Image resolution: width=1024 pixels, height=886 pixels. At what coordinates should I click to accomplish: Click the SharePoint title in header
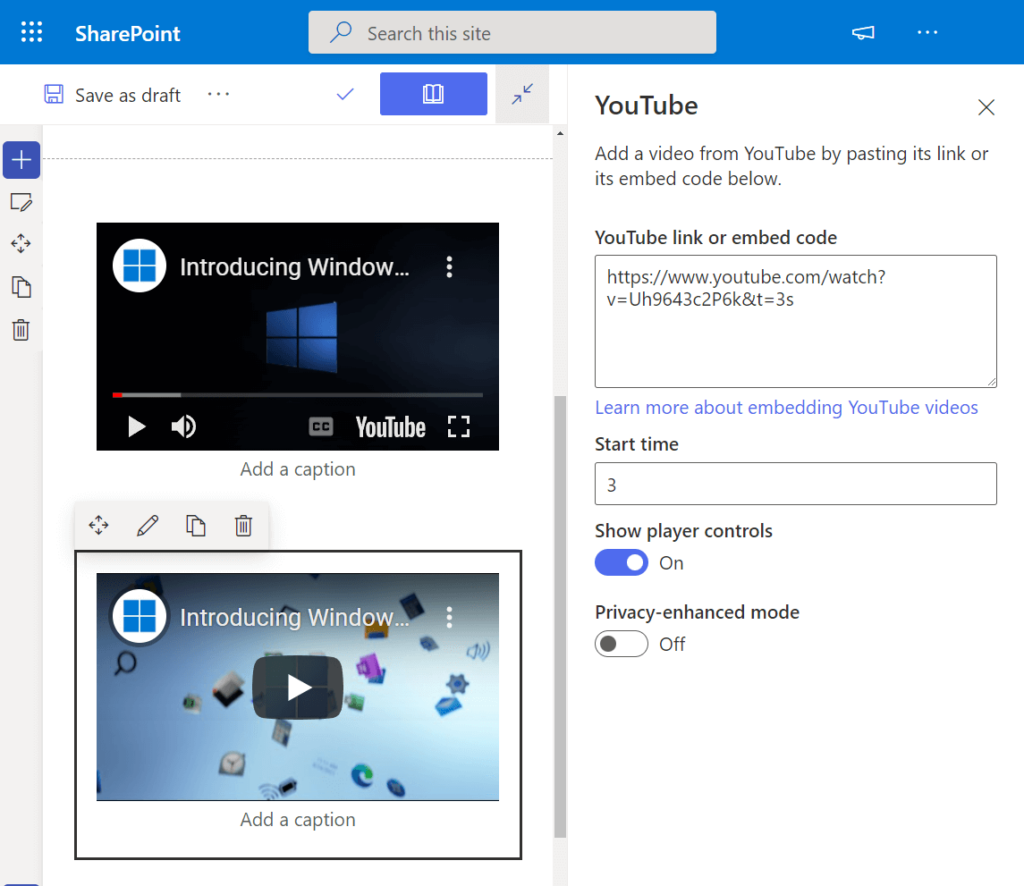[x=127, y=33]
